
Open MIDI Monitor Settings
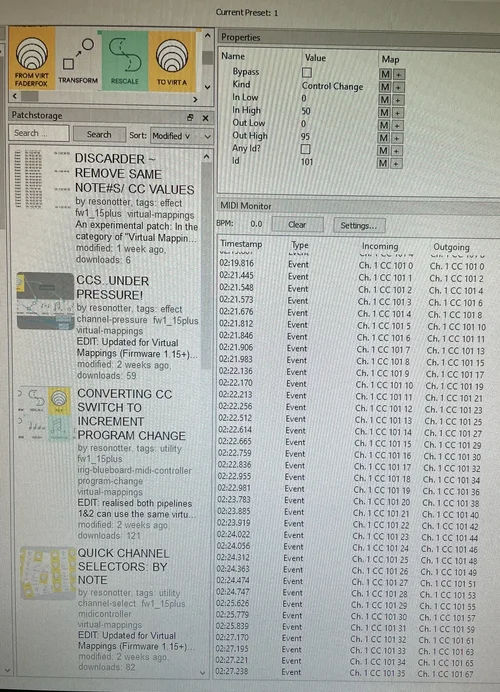coord(359,226)
